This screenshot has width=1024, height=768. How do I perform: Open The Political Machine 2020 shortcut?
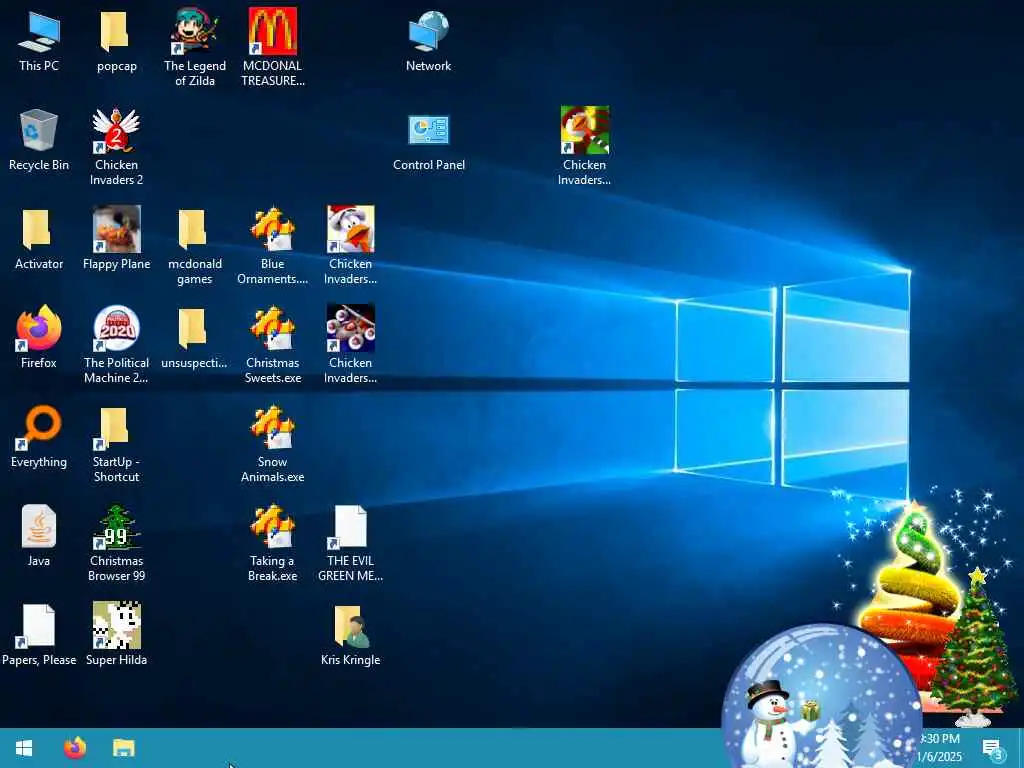116,345
